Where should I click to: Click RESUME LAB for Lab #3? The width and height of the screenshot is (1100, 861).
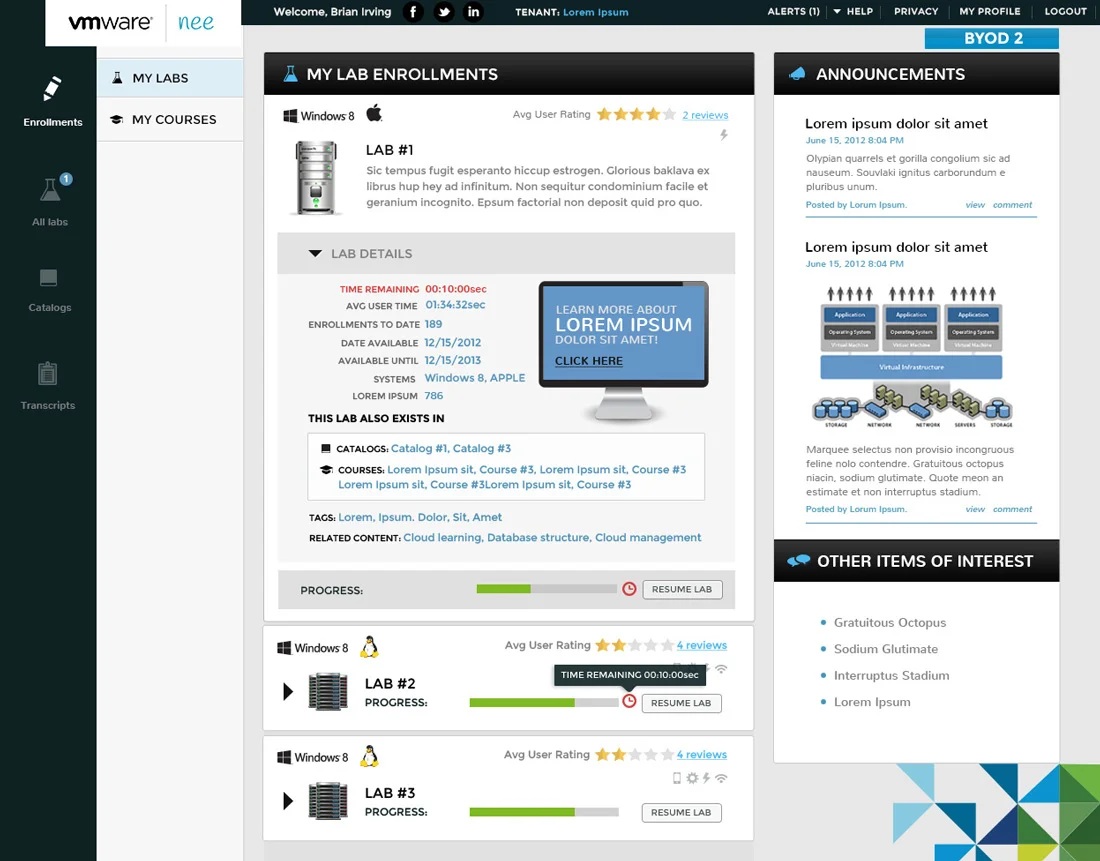pyautogui.click(x=681, y=813)
